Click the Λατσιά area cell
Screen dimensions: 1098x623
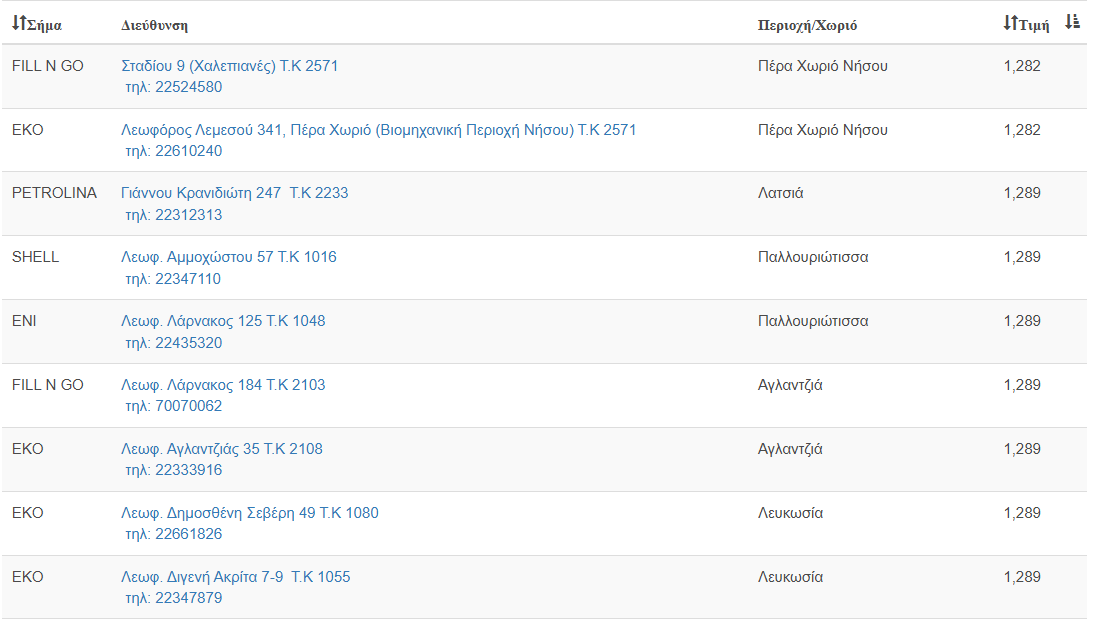coord(781,193)
